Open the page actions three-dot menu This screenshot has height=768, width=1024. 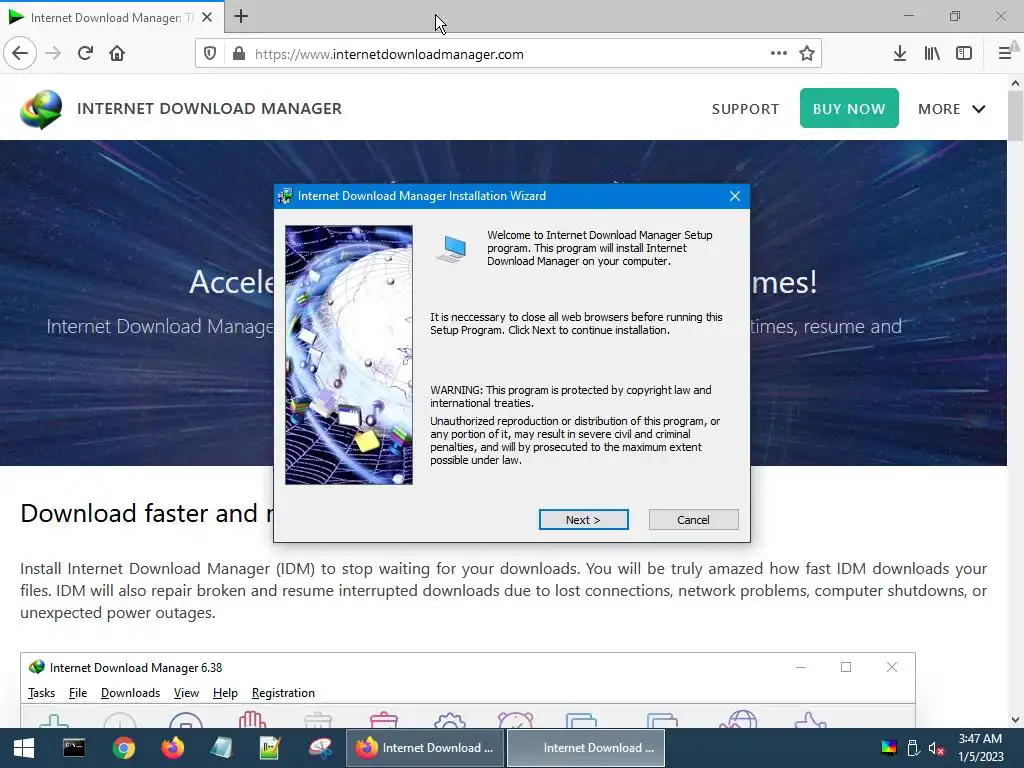(778, 54)
